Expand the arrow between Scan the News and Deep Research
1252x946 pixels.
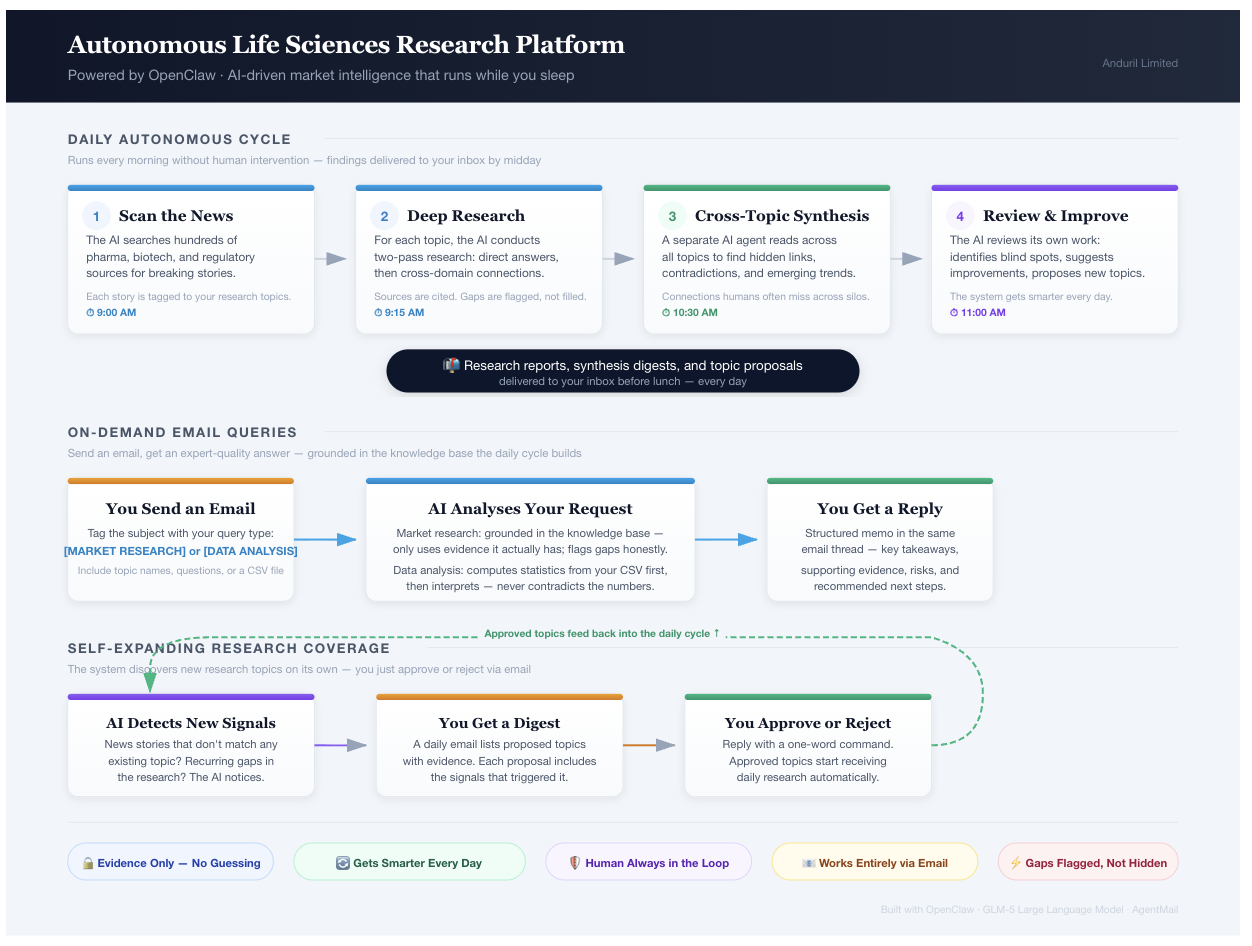click(x=333, y=258)
